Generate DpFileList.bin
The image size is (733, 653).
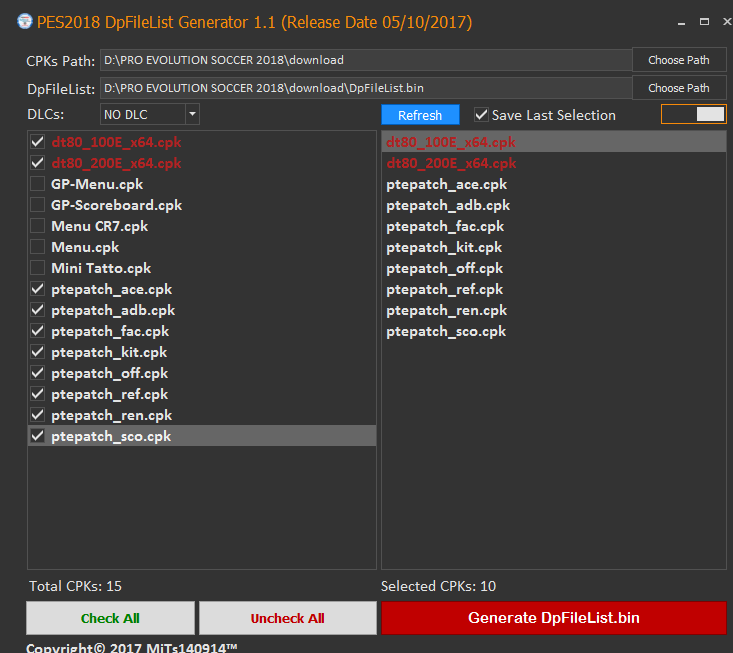coord(554,618)
